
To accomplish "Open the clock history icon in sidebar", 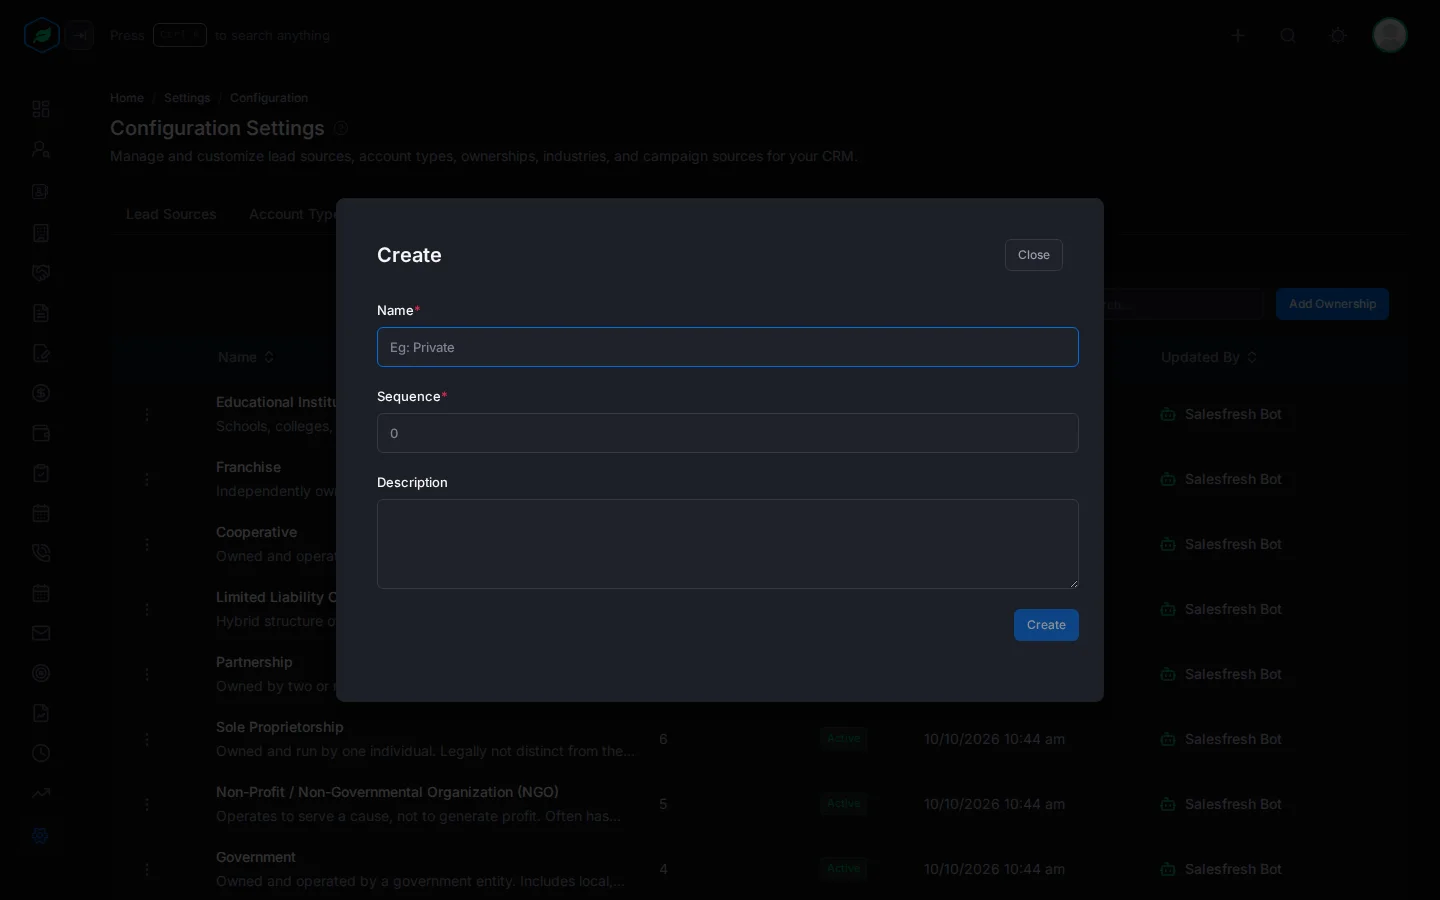I will (x=41, y=753).
